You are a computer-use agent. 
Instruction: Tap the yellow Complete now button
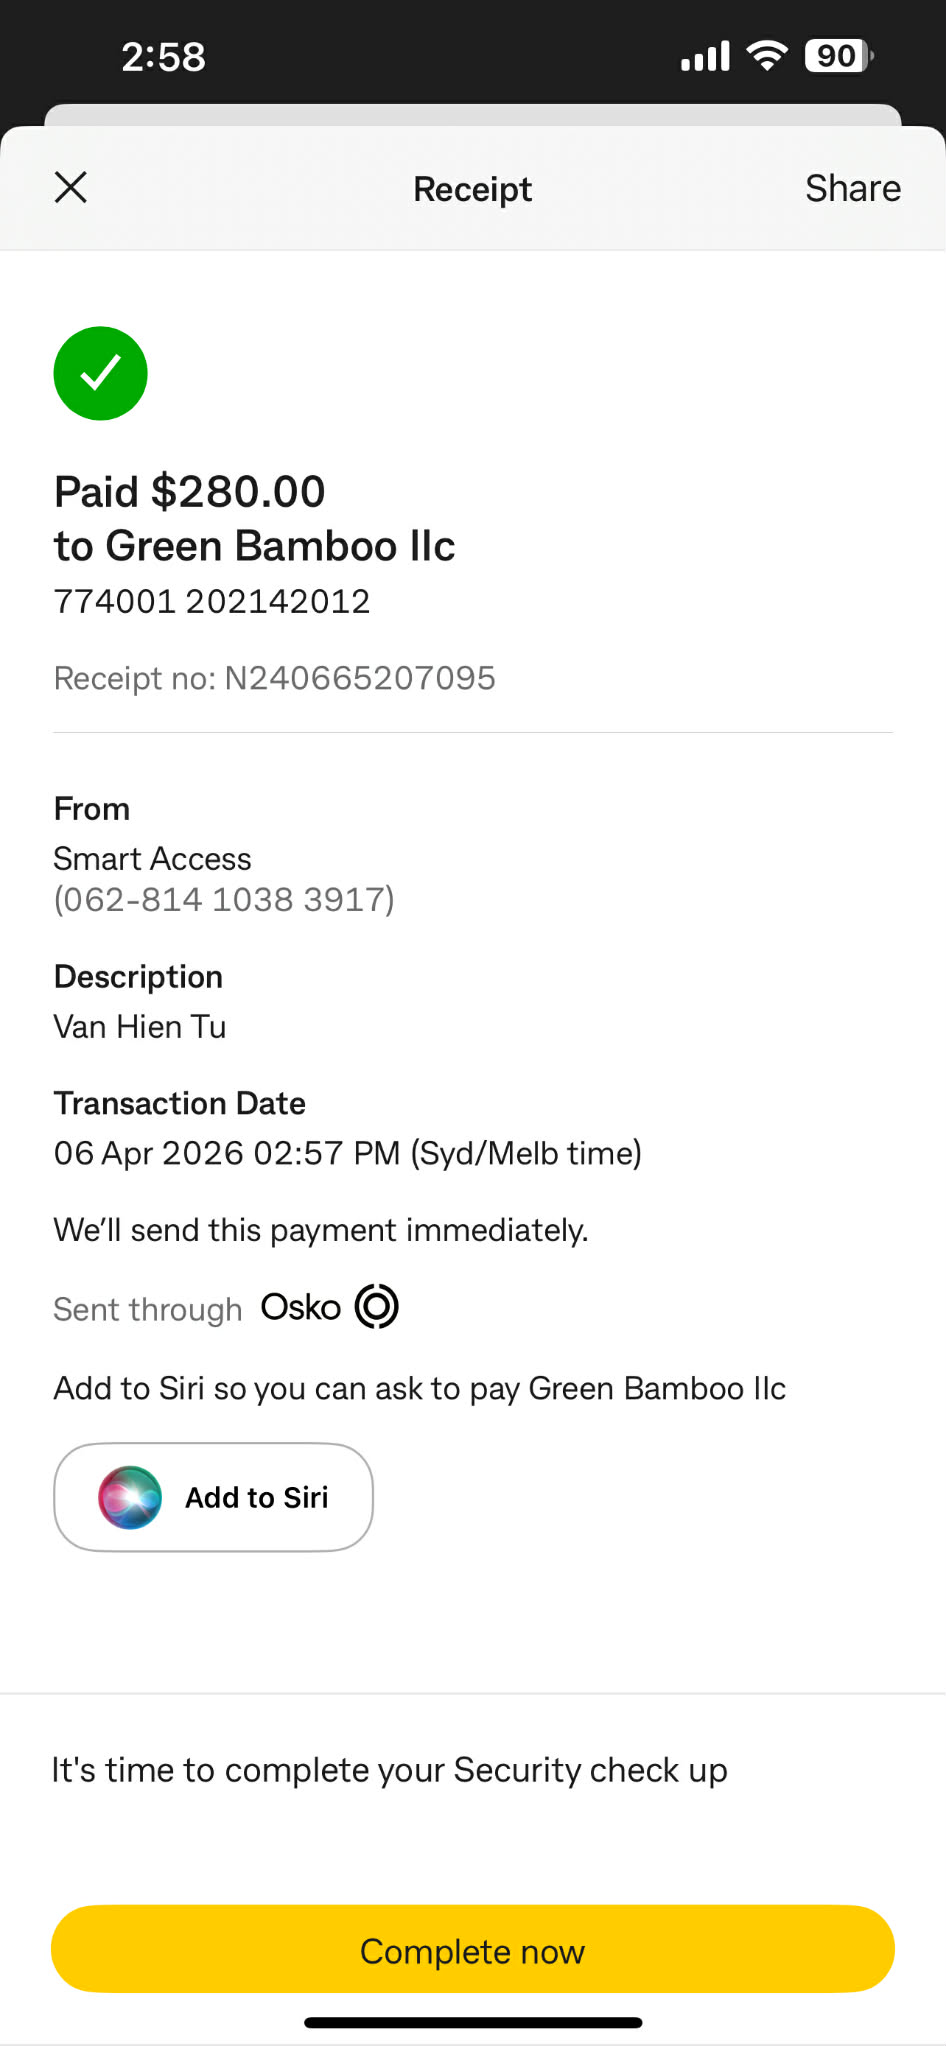(473, 1949)
